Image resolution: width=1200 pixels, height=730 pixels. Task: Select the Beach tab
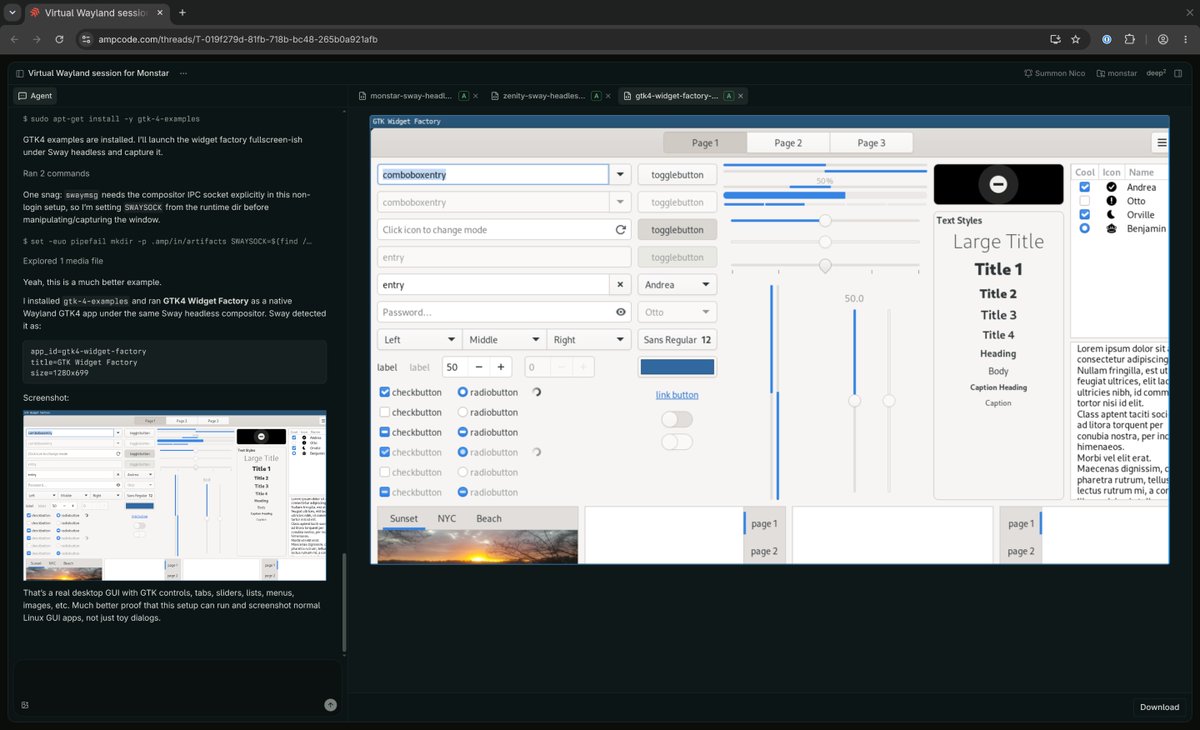pos(489,518)
